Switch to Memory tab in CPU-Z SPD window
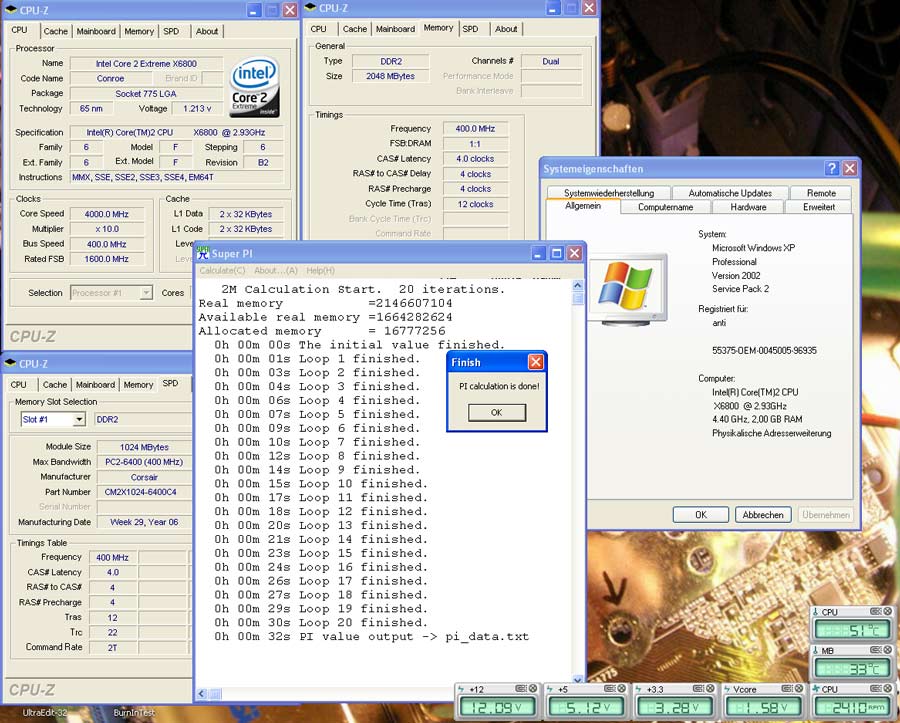 pos(138,385)
